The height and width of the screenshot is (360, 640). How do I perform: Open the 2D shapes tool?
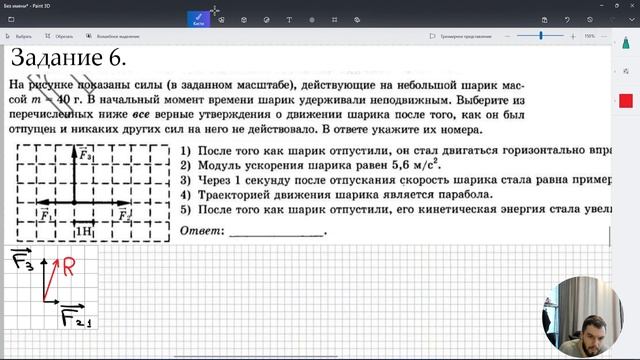click(221, 20)
